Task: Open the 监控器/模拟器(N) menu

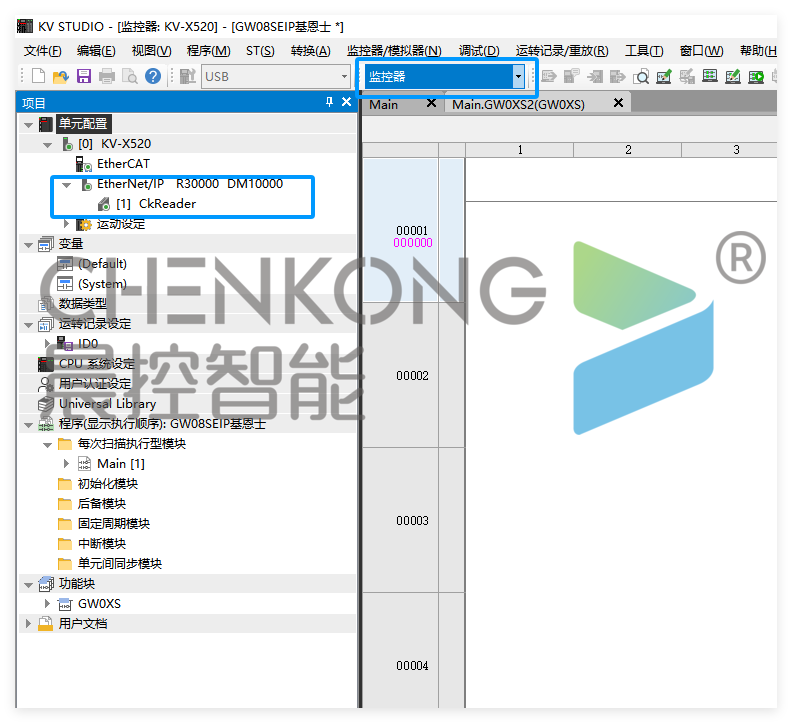Action: click(394, 51)
